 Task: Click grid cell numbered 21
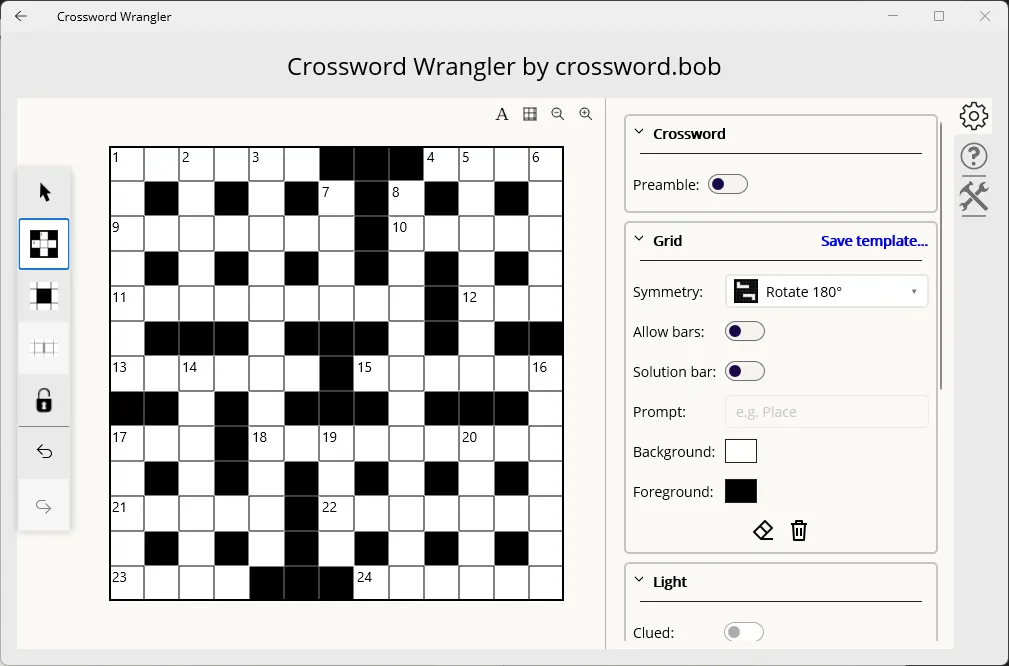coord(127,513)
